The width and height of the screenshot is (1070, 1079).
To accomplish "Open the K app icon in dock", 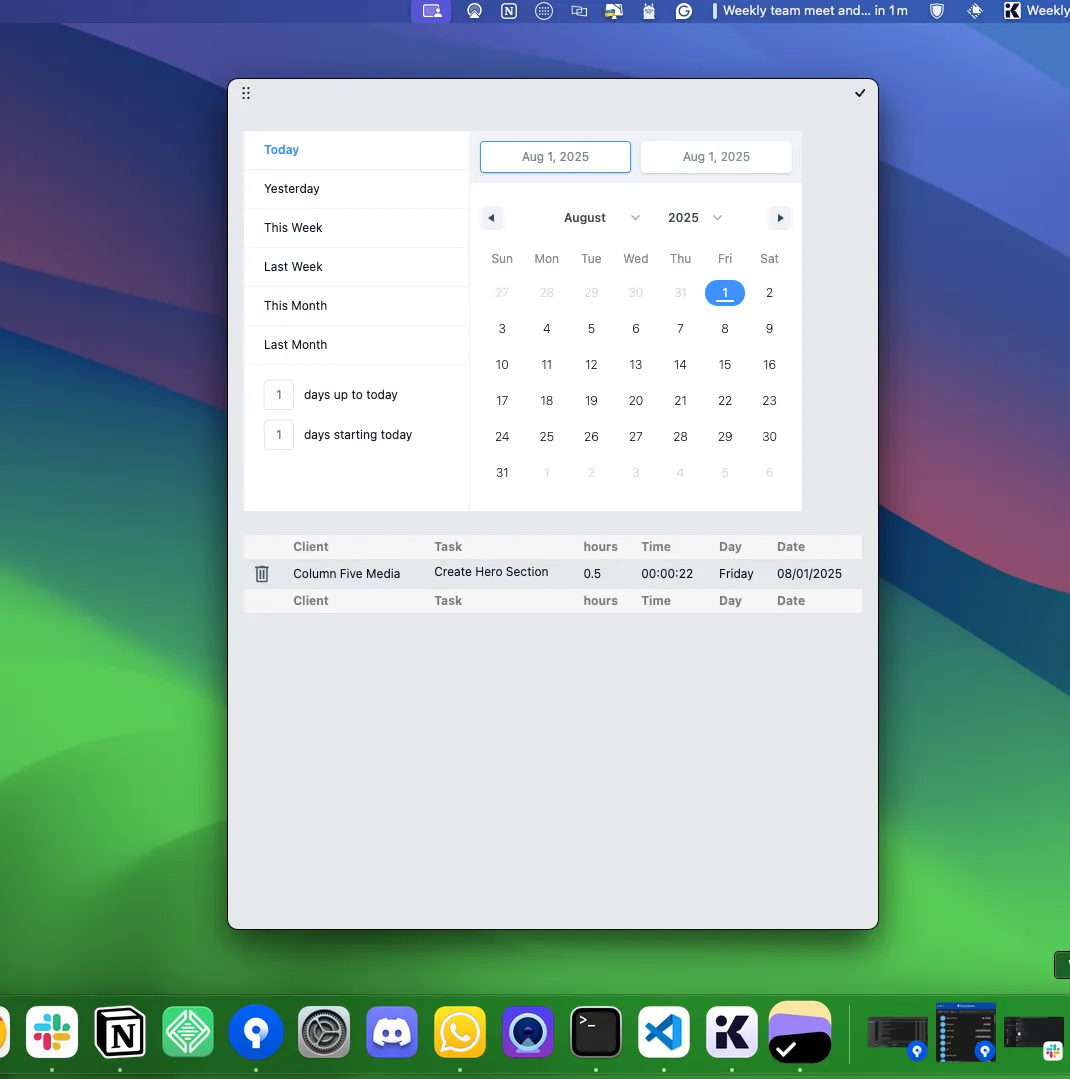I will pos(731,1032).
